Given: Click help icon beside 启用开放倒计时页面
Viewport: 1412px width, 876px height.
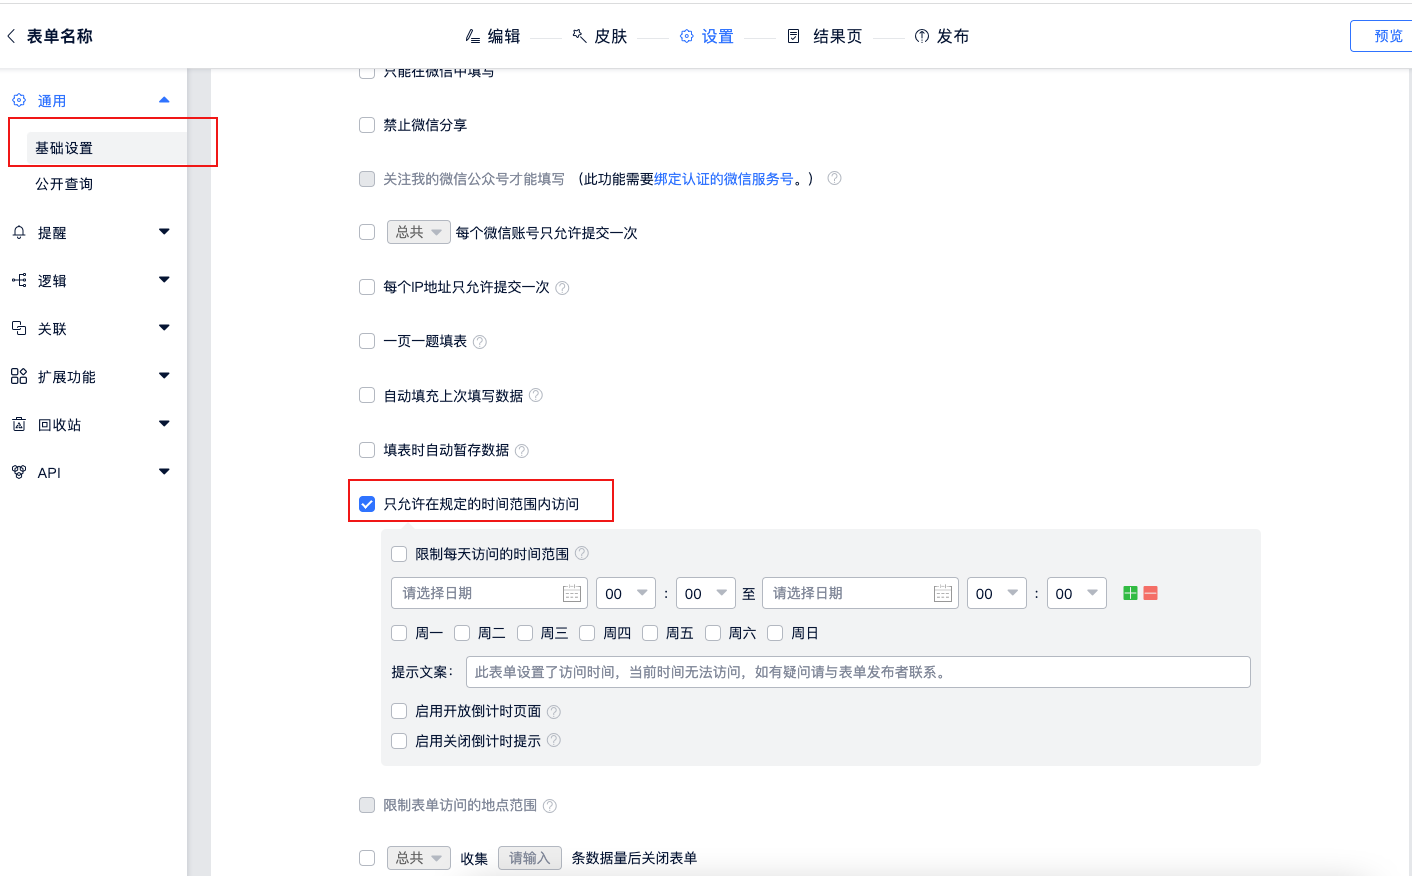Looking at the screenshot, I should (x=554, y=712).
